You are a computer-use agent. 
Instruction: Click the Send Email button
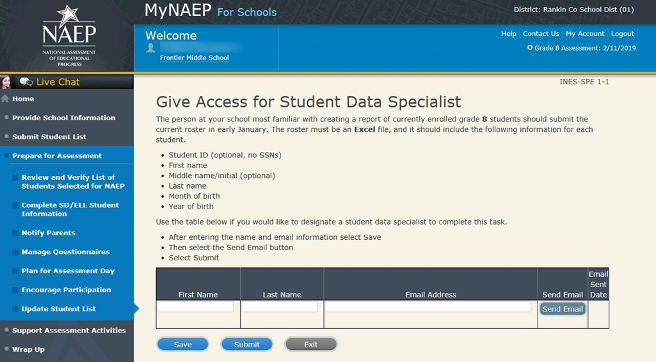pos(562,309)
